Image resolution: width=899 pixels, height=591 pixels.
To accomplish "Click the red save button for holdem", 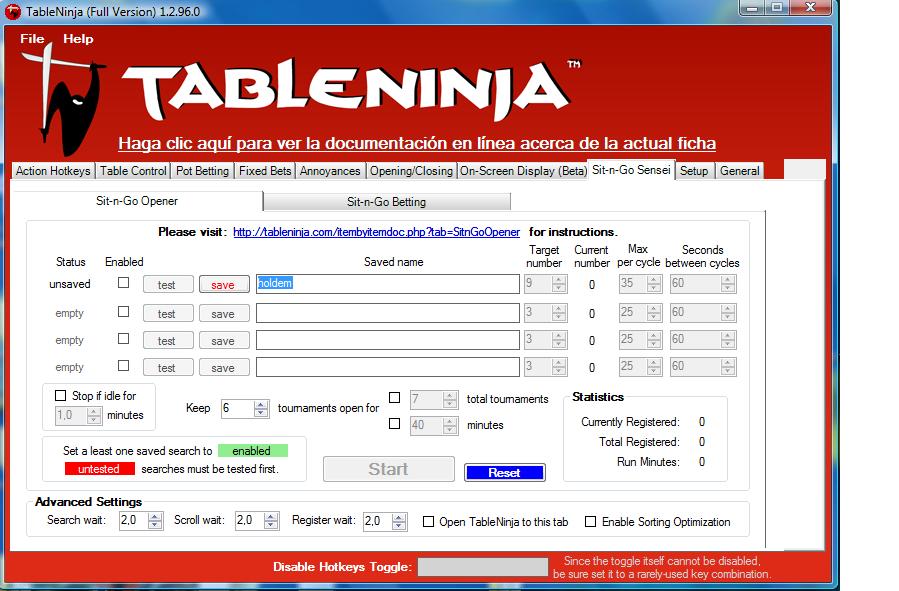I will pos(224,284).
